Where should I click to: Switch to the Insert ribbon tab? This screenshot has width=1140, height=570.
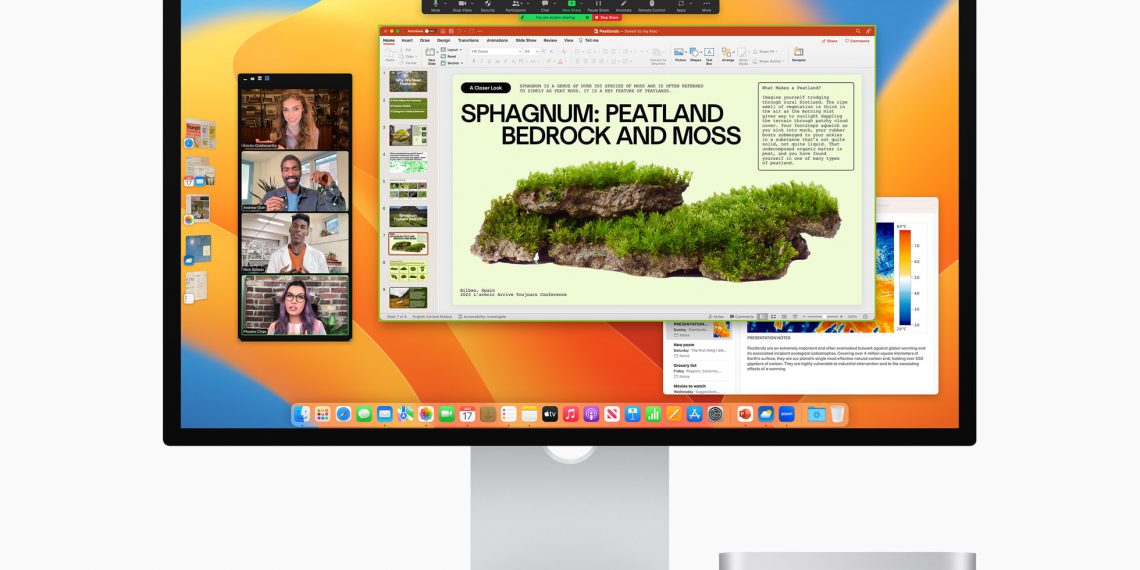click(x=407, y=41)
